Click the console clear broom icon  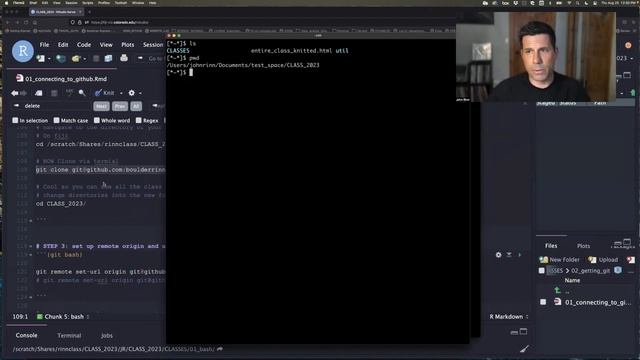point(524,348)
